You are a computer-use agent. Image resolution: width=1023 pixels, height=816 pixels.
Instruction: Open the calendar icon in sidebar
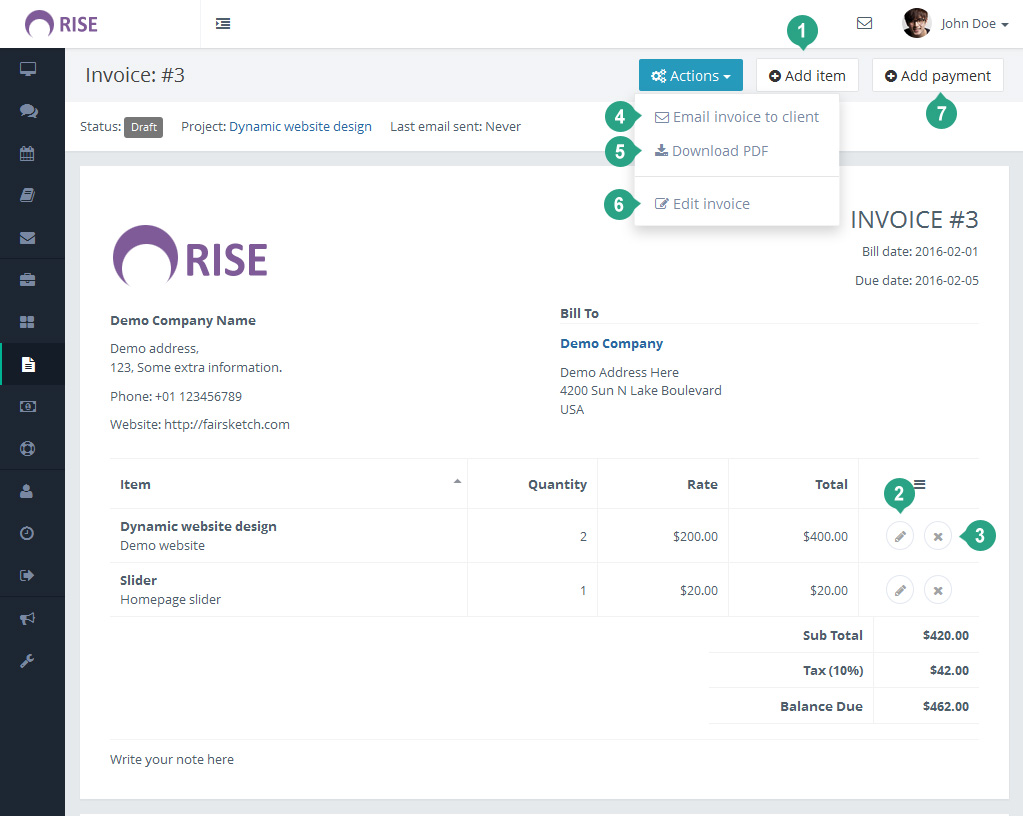point(28,154)
